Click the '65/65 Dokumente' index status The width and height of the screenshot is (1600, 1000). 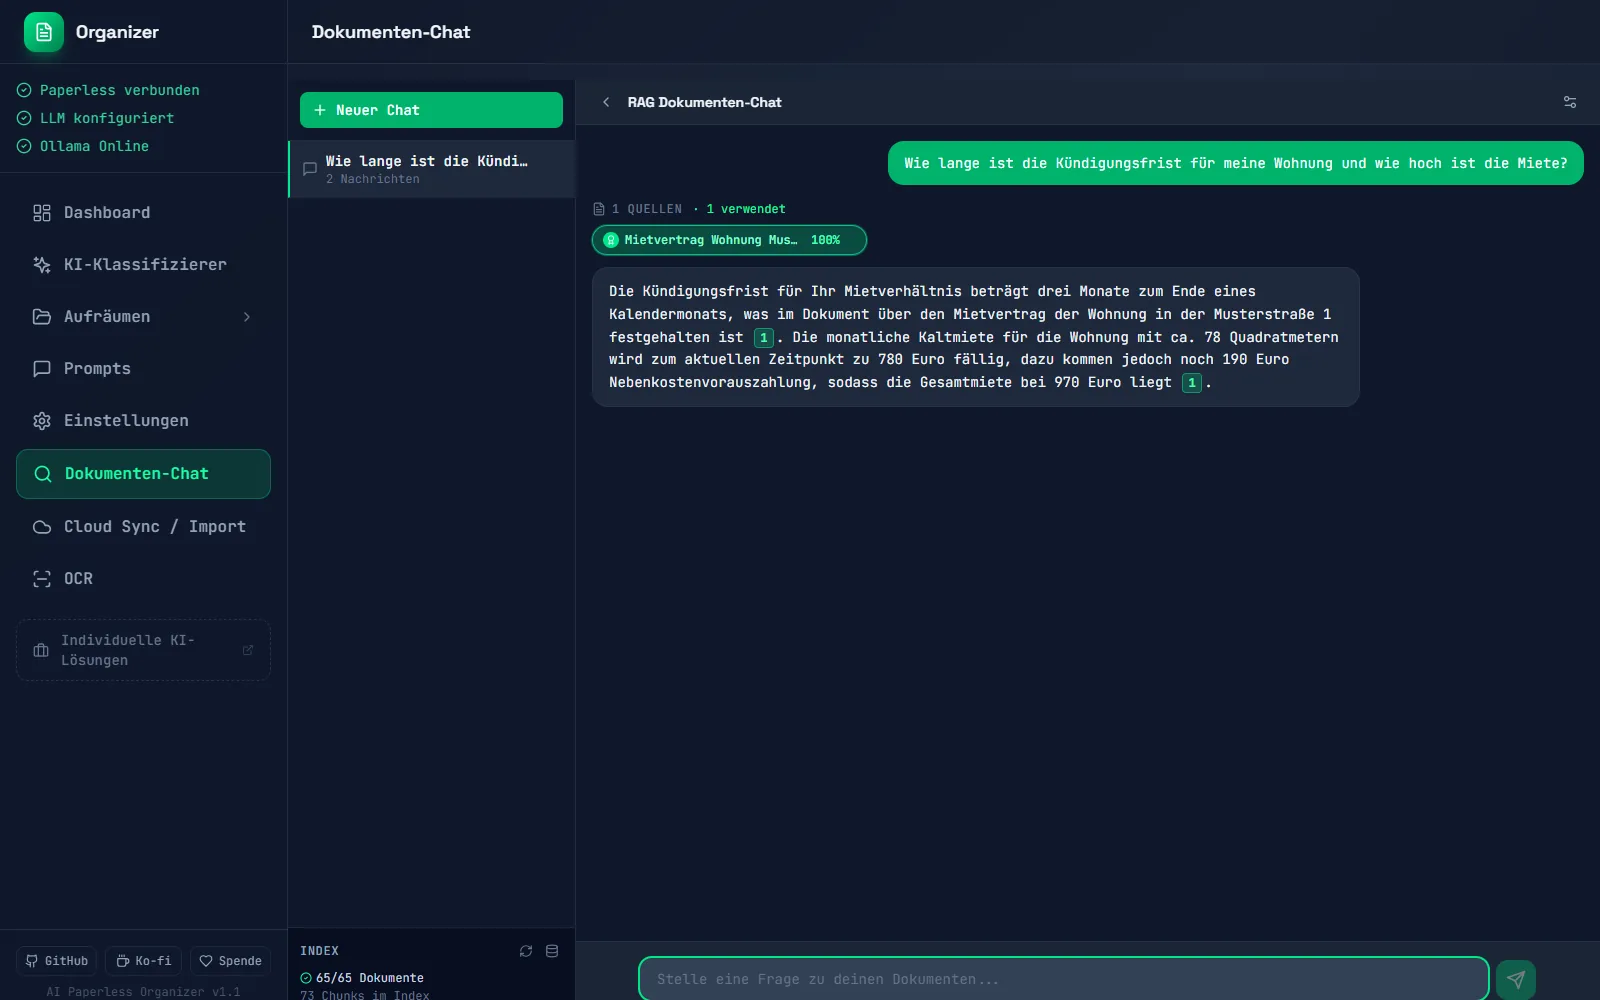point(362,978)
